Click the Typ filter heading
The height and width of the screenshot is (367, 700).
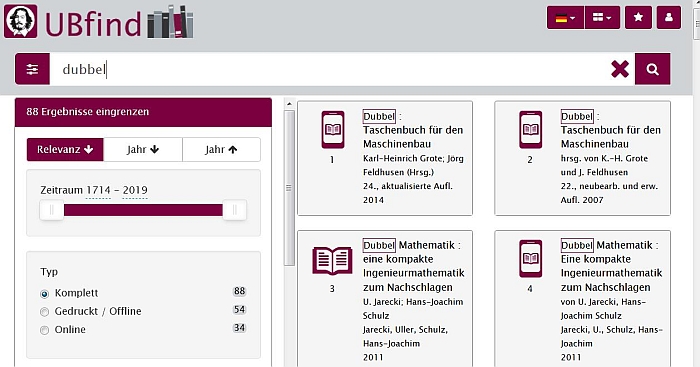(49, 272)
